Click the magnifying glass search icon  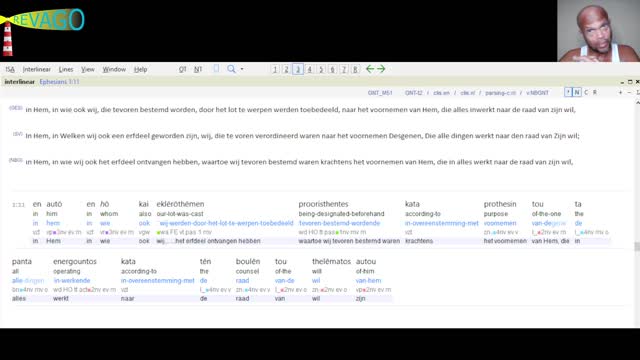(x=231, y=69)
